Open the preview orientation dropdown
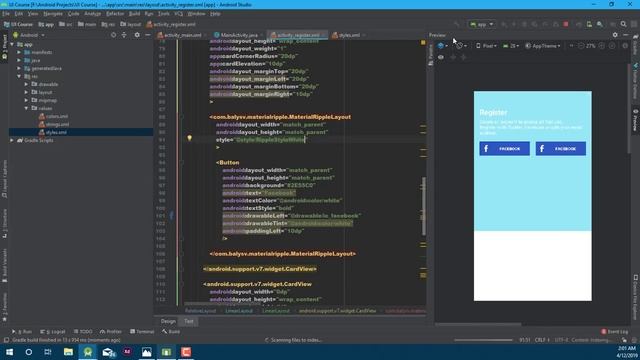Viewport: 640px width, 360px height. click(x=461, y=46)
